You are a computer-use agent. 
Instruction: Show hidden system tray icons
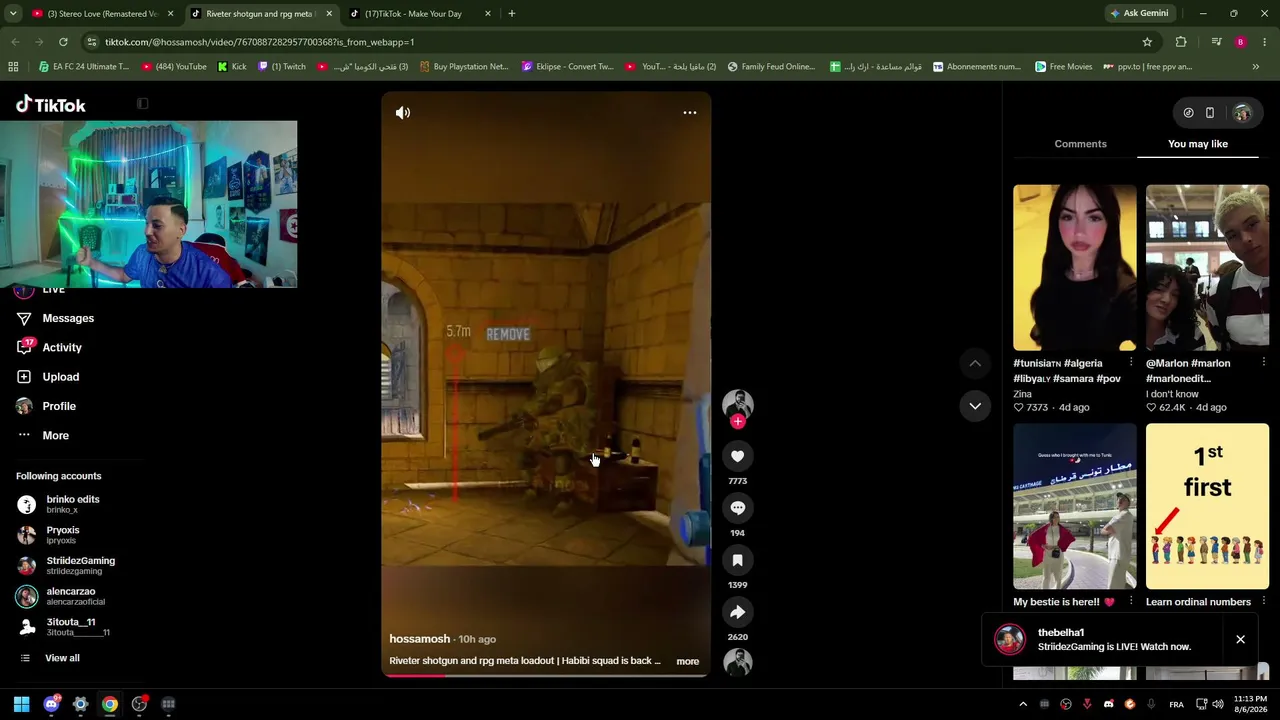[1023, 704]
